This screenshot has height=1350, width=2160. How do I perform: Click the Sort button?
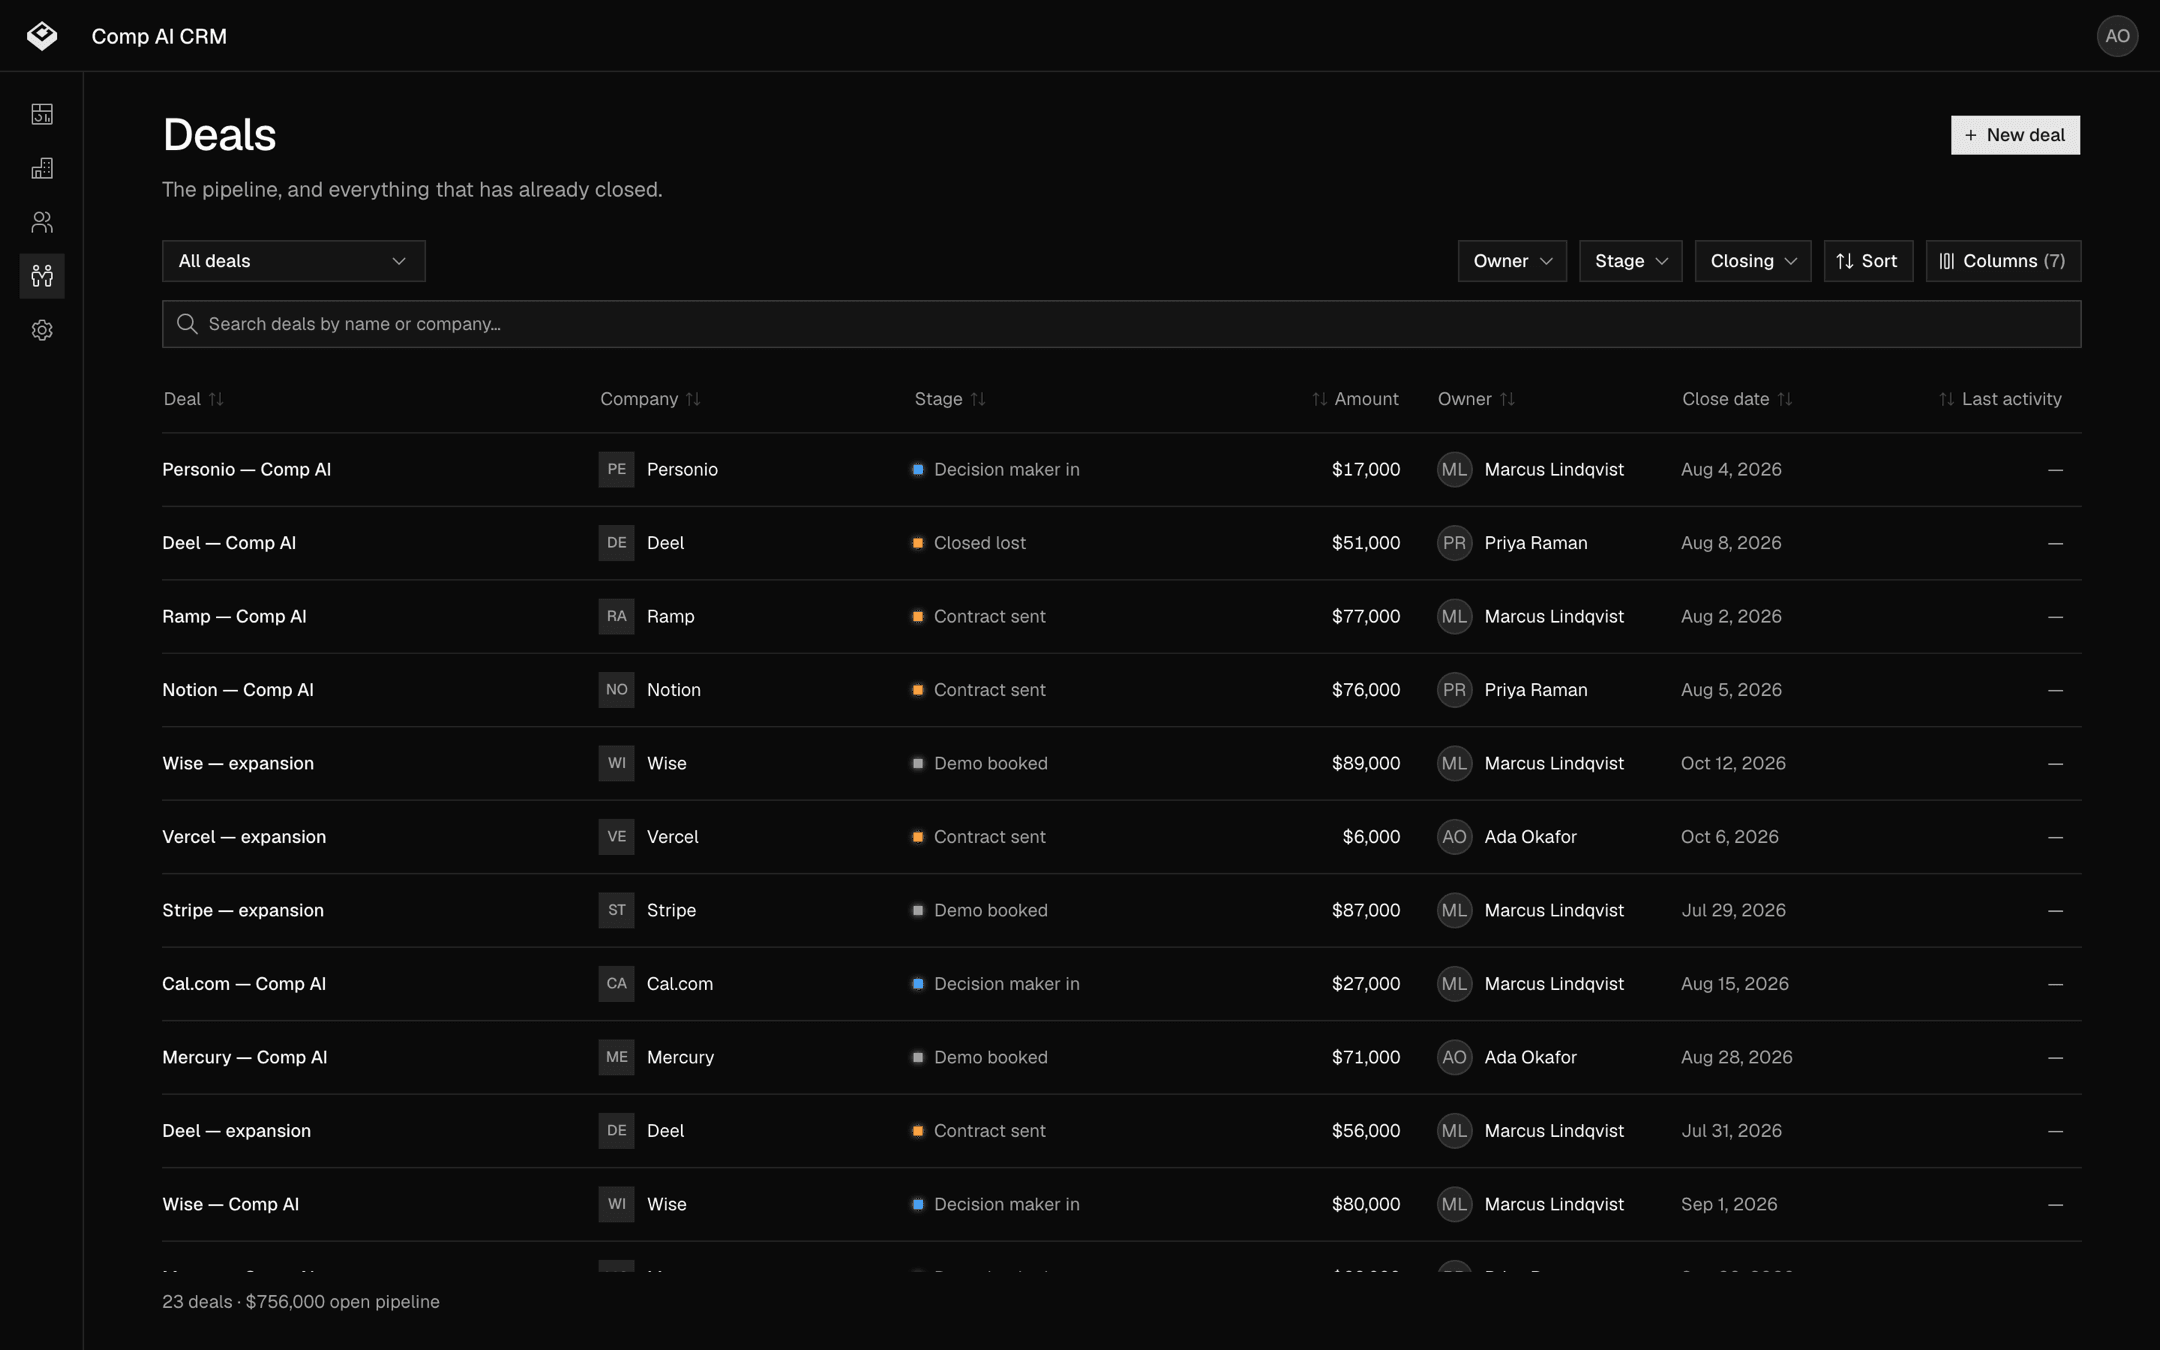[1868, 261]
